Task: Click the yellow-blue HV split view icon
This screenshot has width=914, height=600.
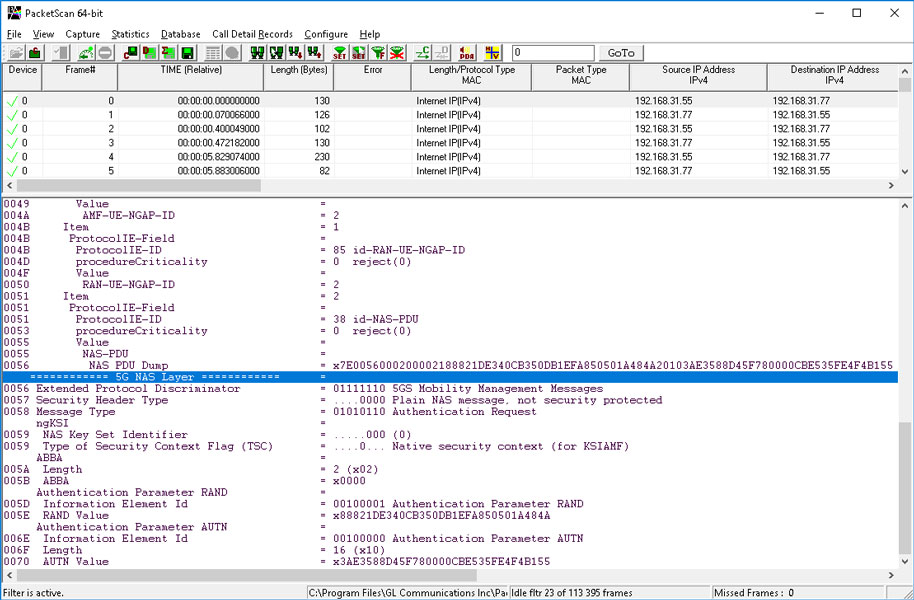Action: pyautogui.click(x=493, y=53)
